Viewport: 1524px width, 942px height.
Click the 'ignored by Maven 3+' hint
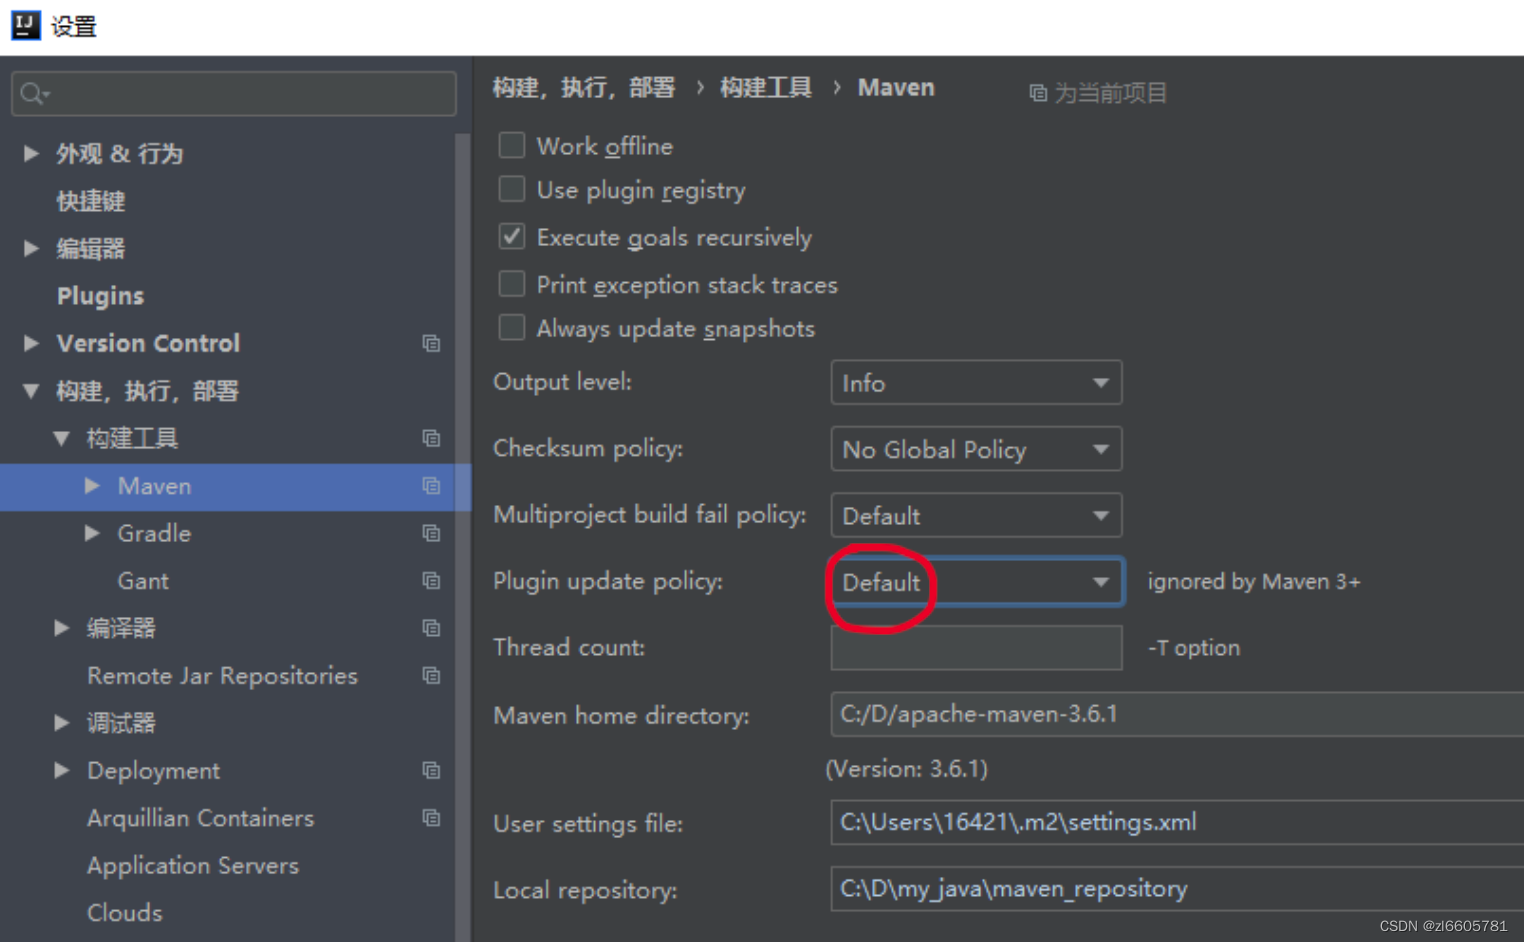(1254, 582)
